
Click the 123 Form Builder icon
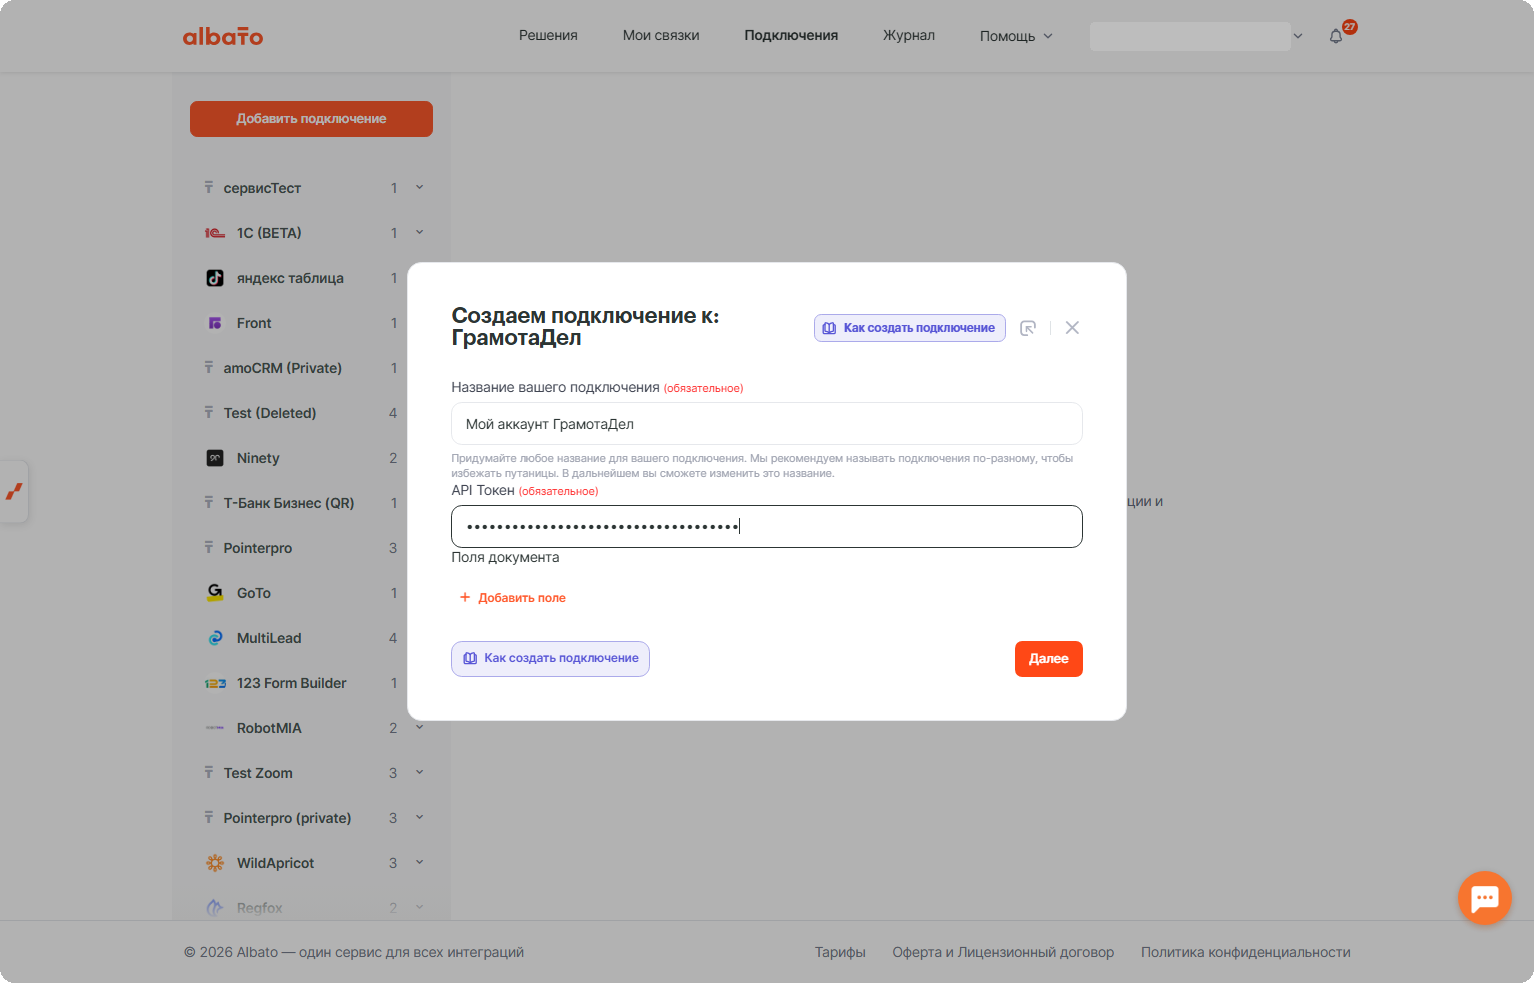point(215,683)
